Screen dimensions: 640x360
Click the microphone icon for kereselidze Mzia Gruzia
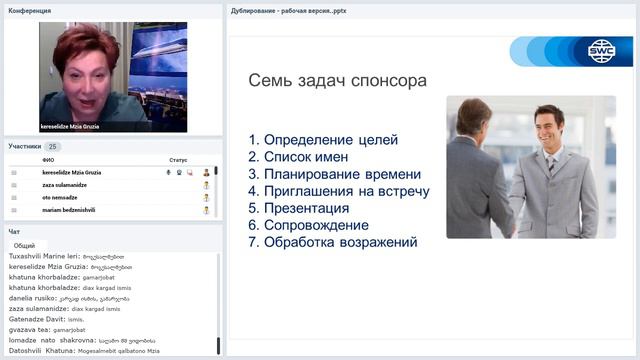(x=169, y=173)
